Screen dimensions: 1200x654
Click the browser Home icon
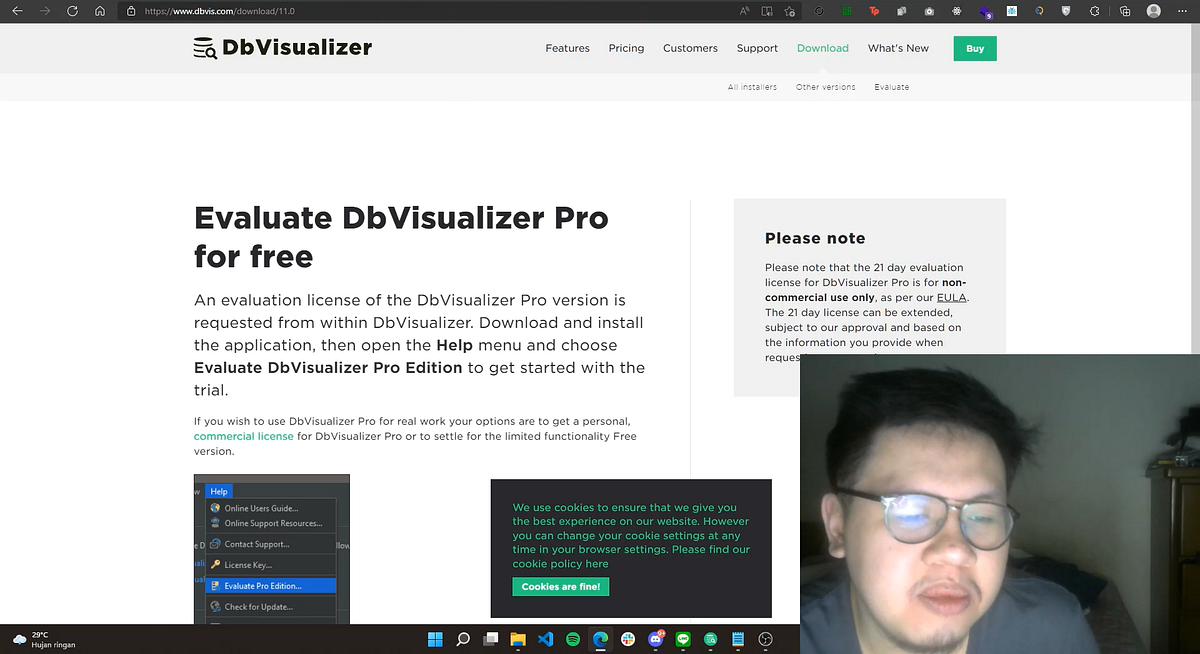pos(99,11)
